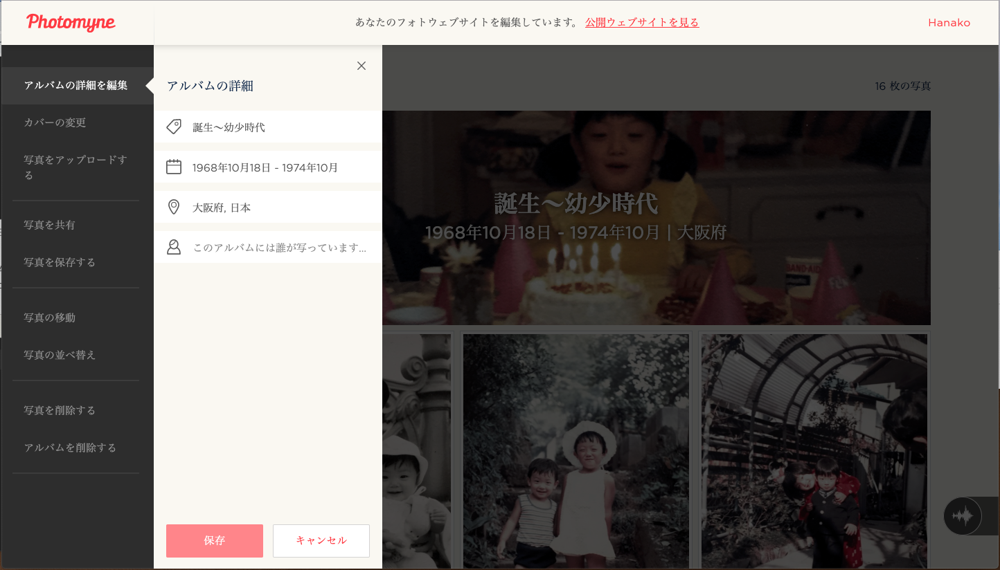Click the キャンセル button

321,541
